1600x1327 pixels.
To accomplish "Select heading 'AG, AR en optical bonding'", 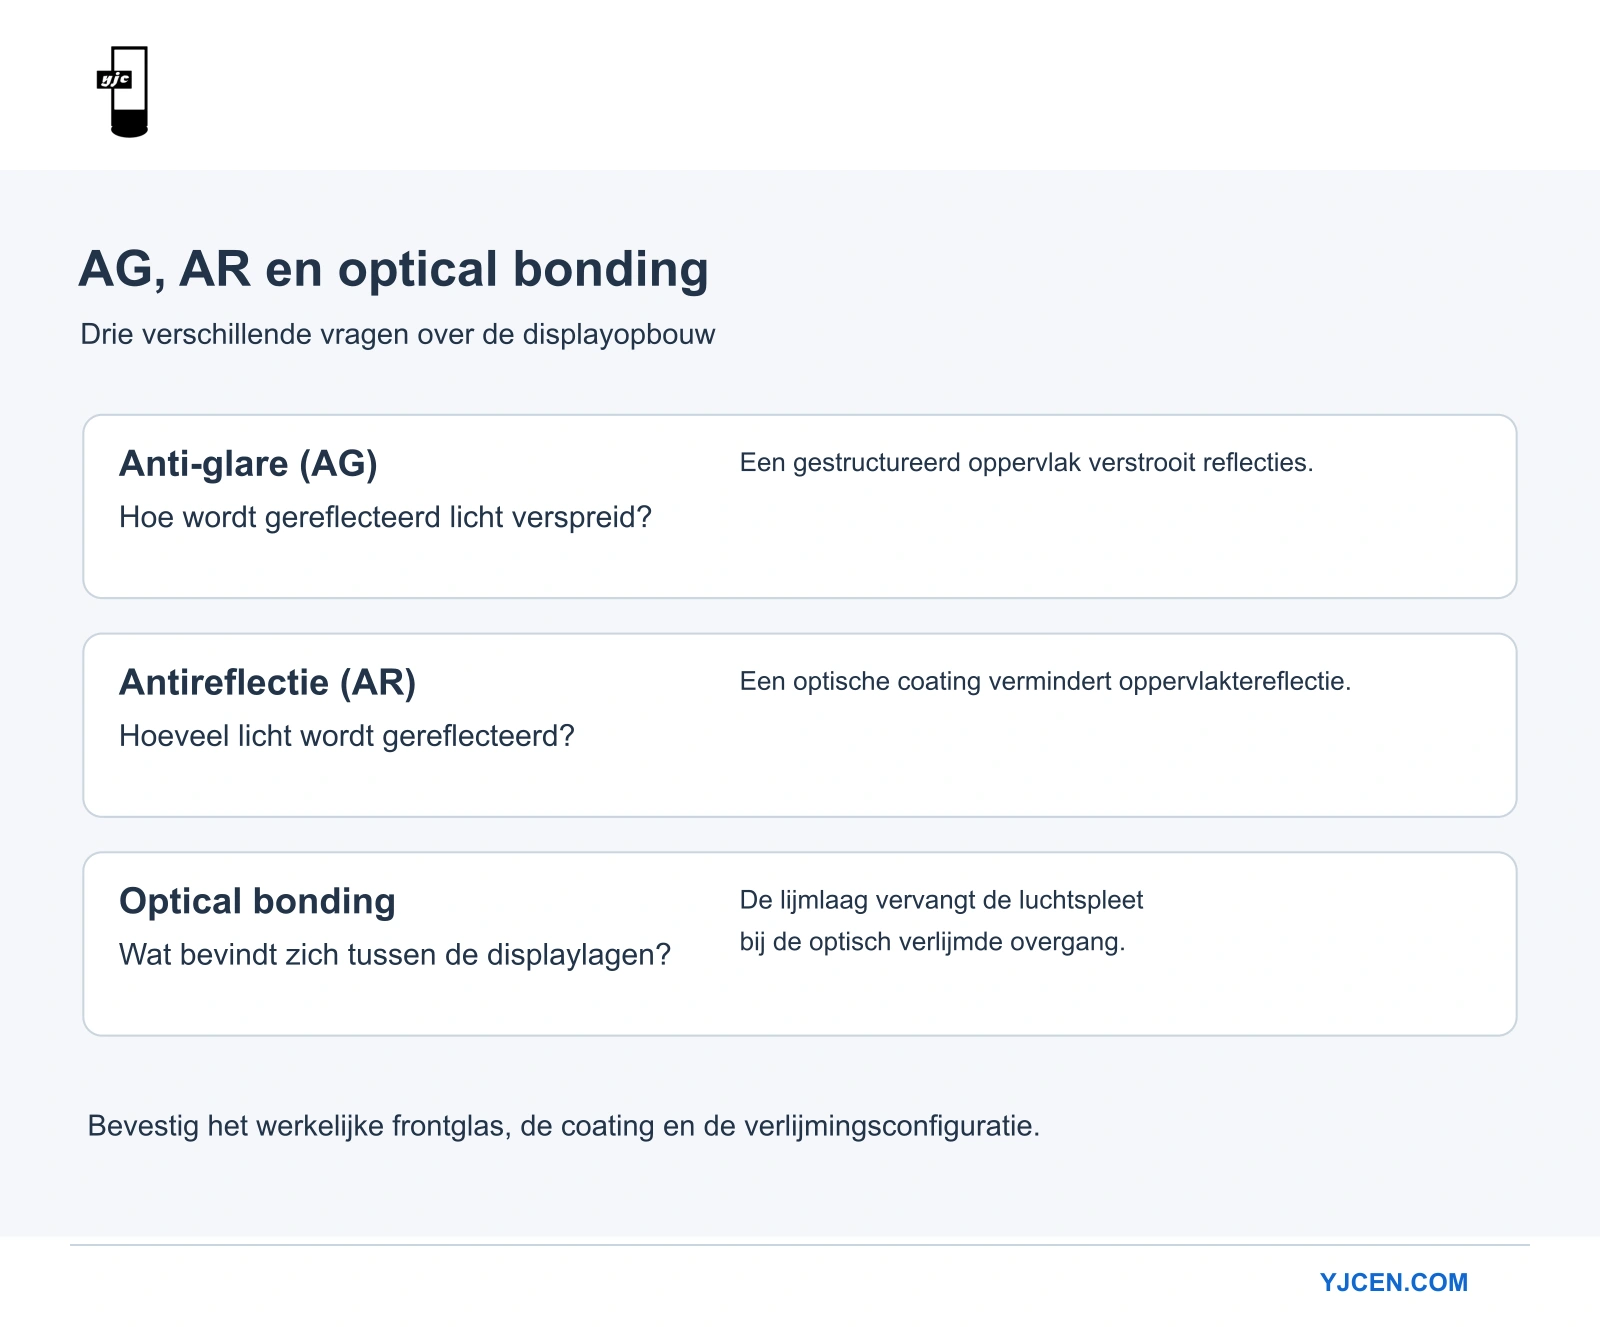I will (394, 269).
